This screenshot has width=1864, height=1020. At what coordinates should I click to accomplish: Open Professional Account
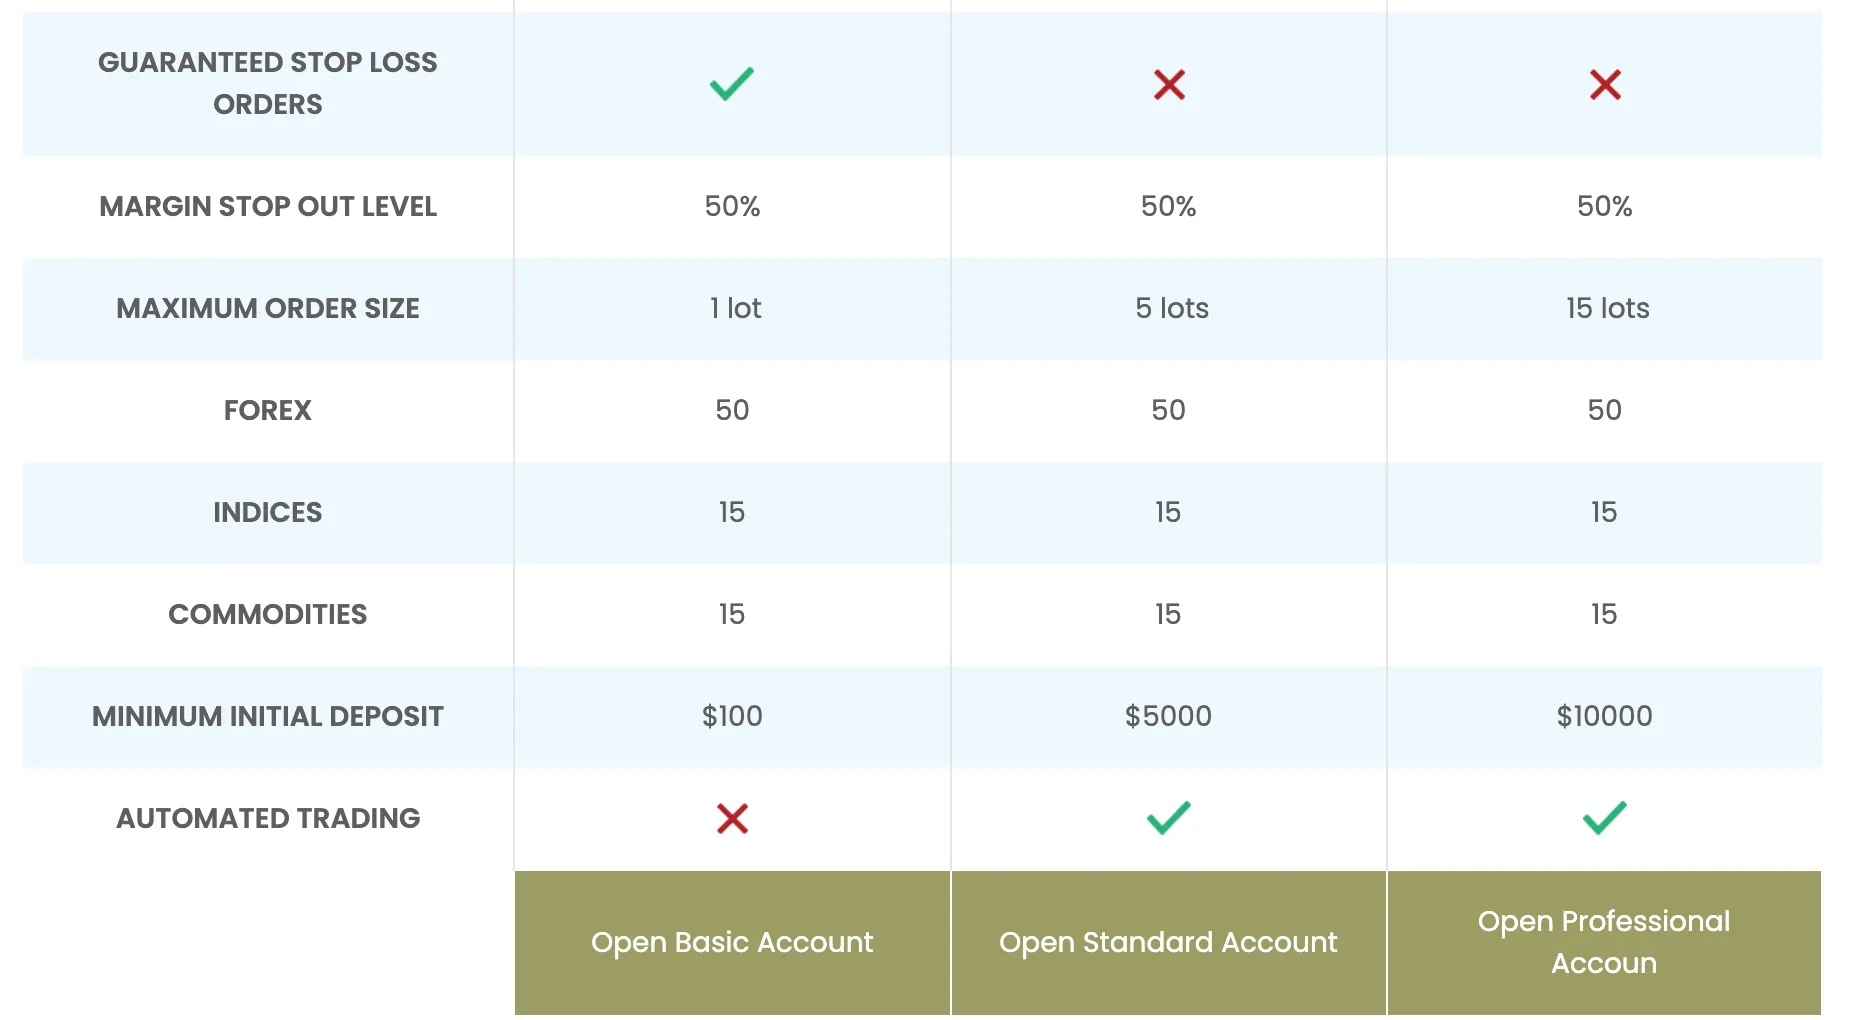click(x=1604, y=943)
